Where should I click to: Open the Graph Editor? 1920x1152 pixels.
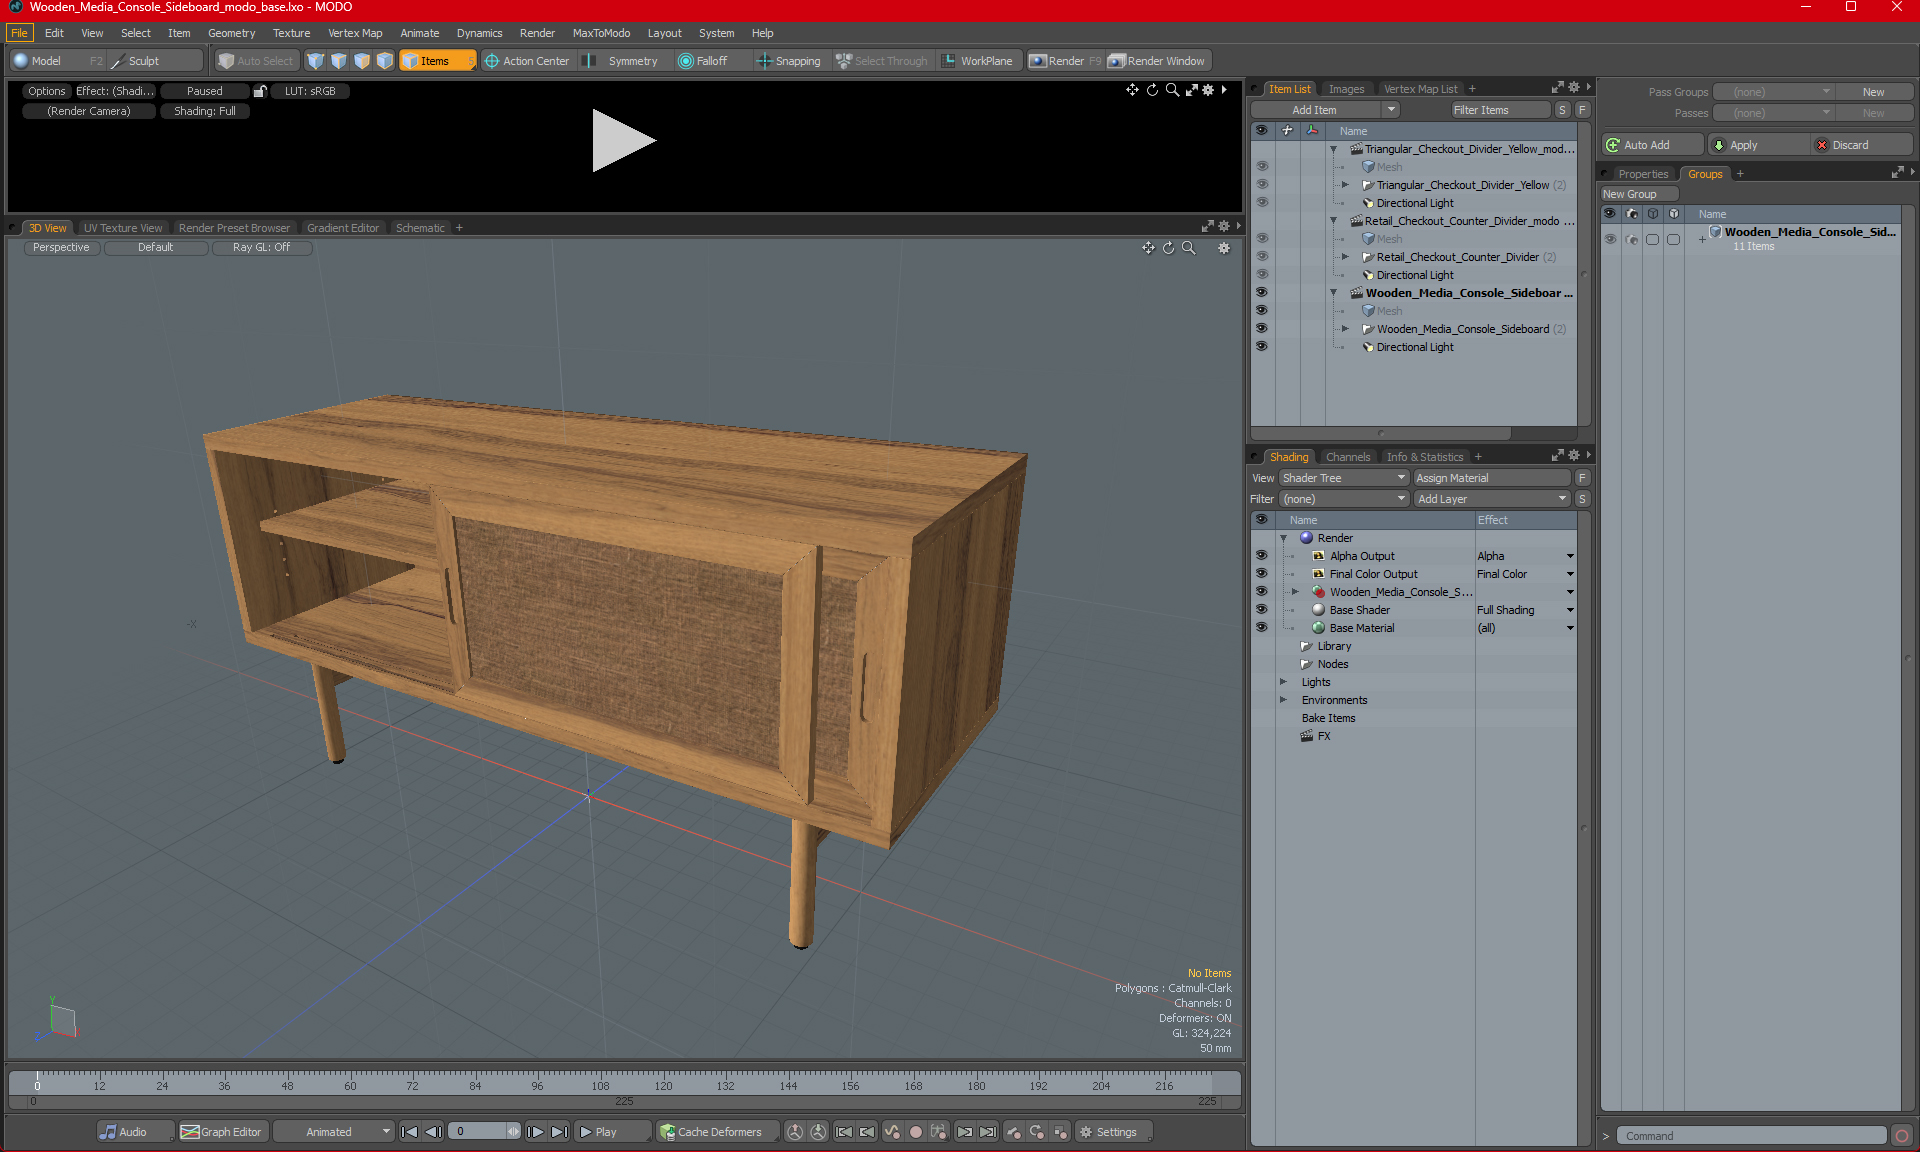click(222, 1132)
